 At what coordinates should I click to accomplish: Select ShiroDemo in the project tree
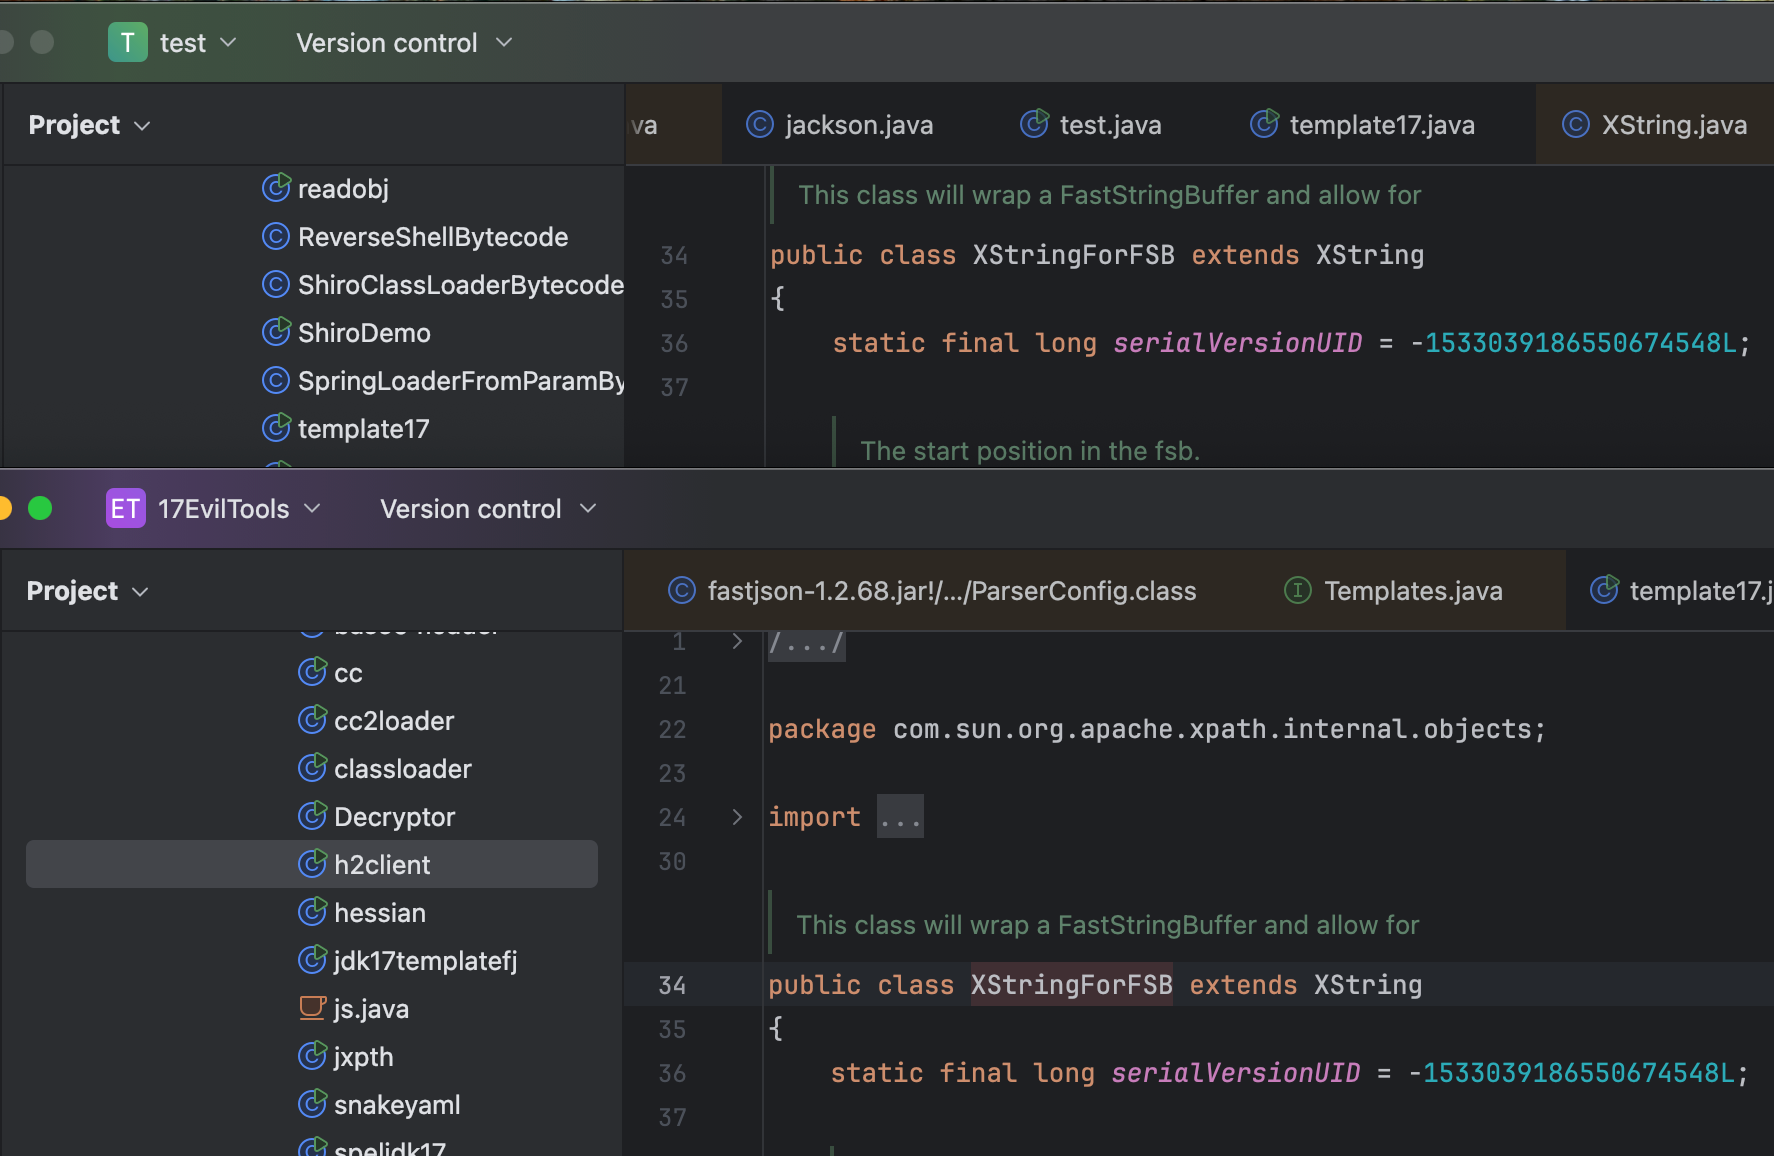point(364,333)
